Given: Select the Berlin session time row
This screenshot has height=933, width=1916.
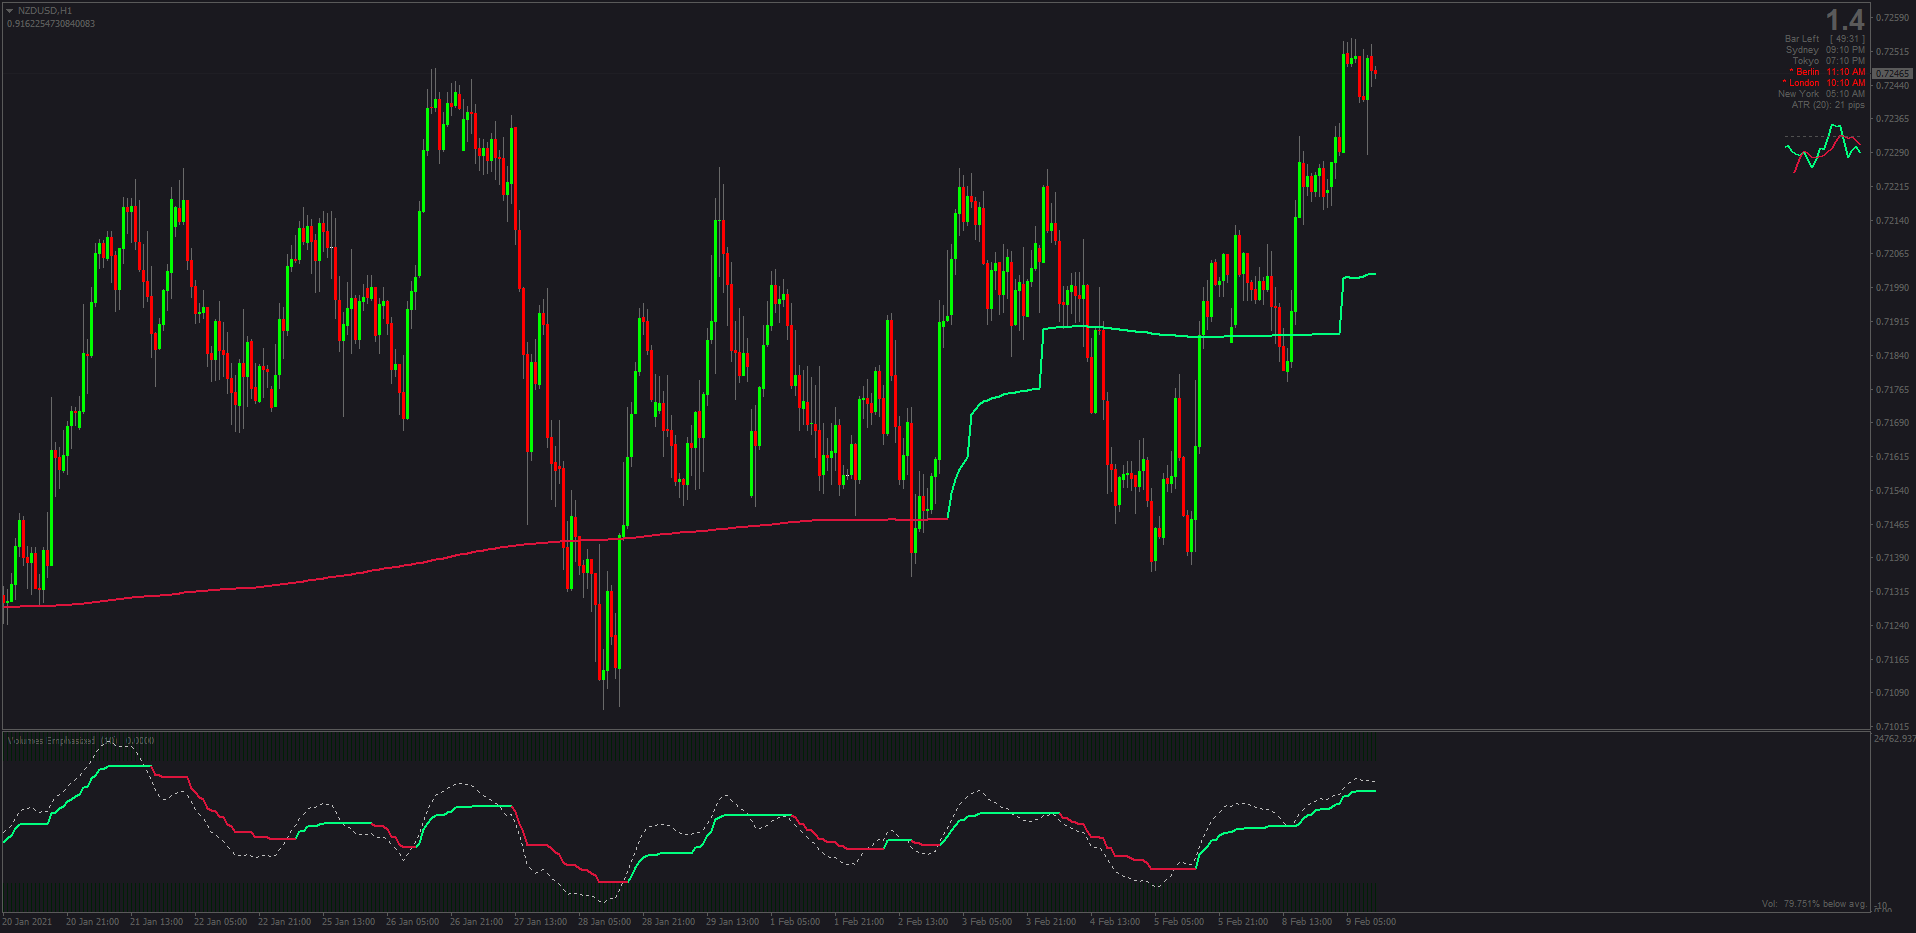Looking at the screenshot, I should coord(1827,72).
